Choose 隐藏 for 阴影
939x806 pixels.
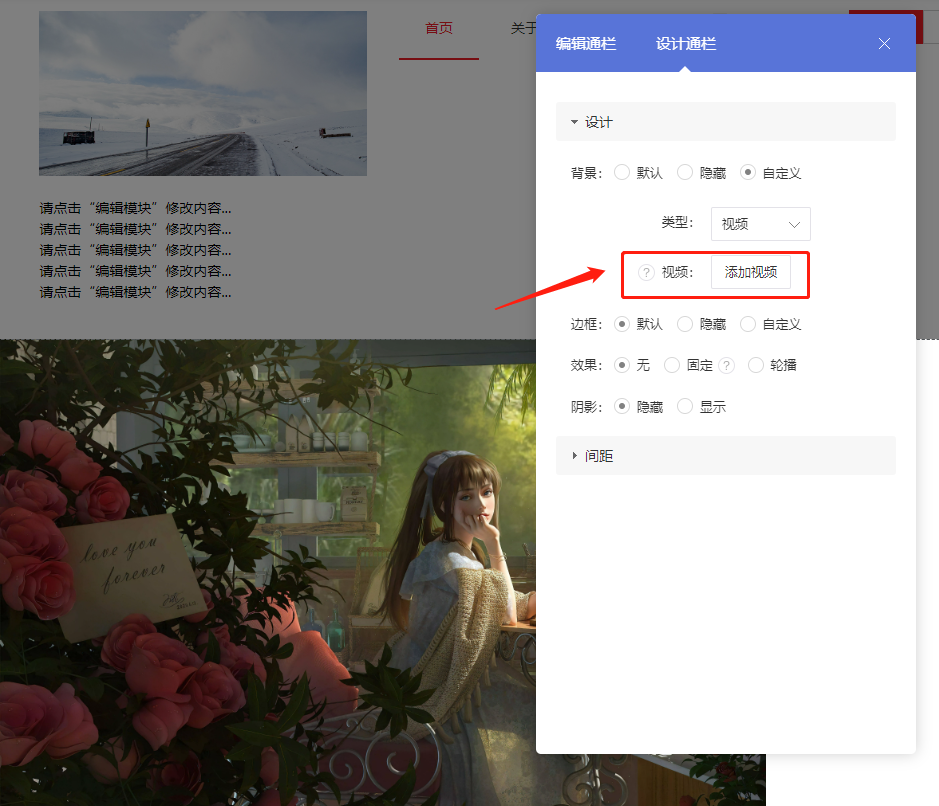coord(622,407)
